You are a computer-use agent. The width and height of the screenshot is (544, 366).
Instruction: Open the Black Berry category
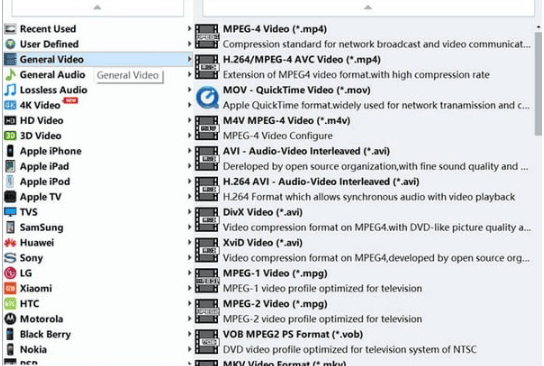(x=97, y=334)
